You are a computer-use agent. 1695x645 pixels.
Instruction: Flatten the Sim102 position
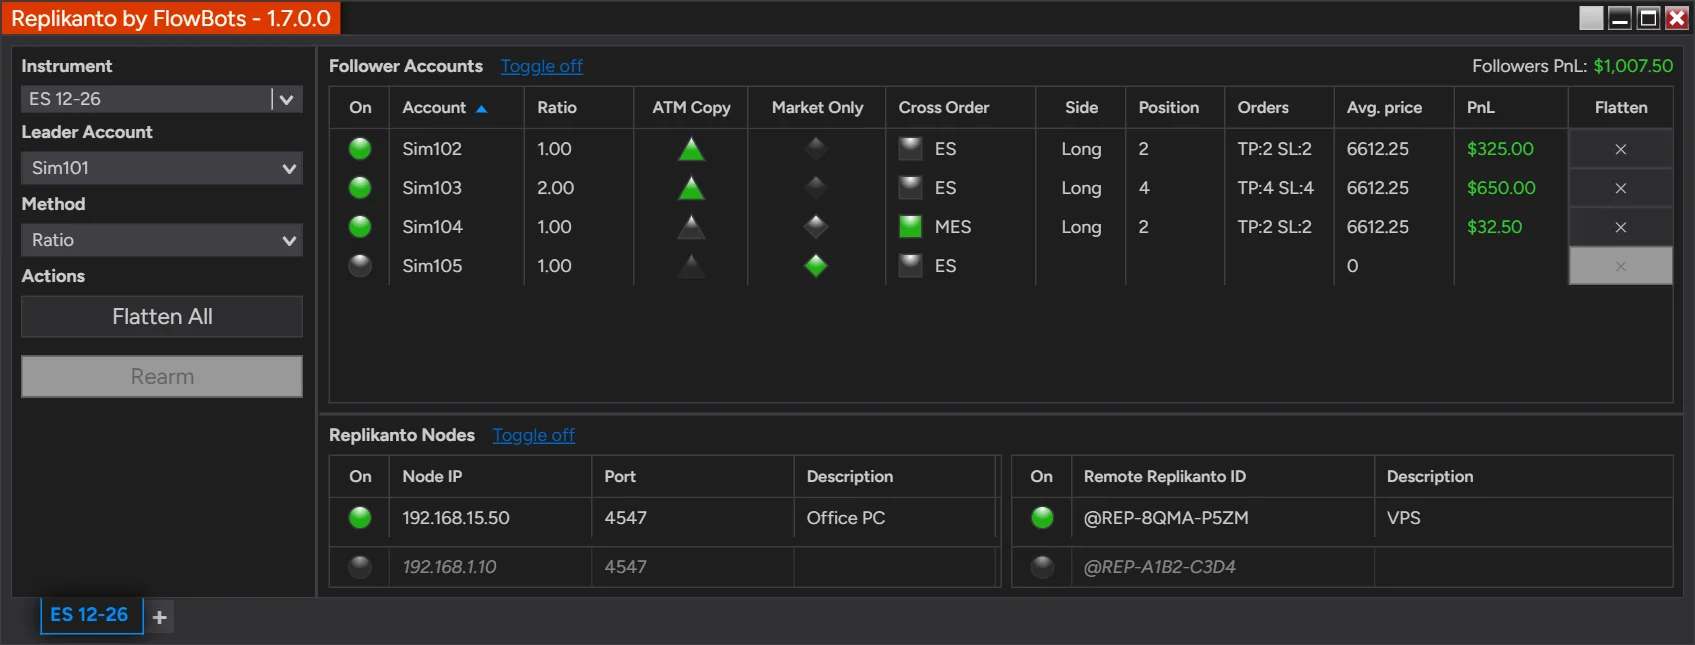[x=1620, y=149]
